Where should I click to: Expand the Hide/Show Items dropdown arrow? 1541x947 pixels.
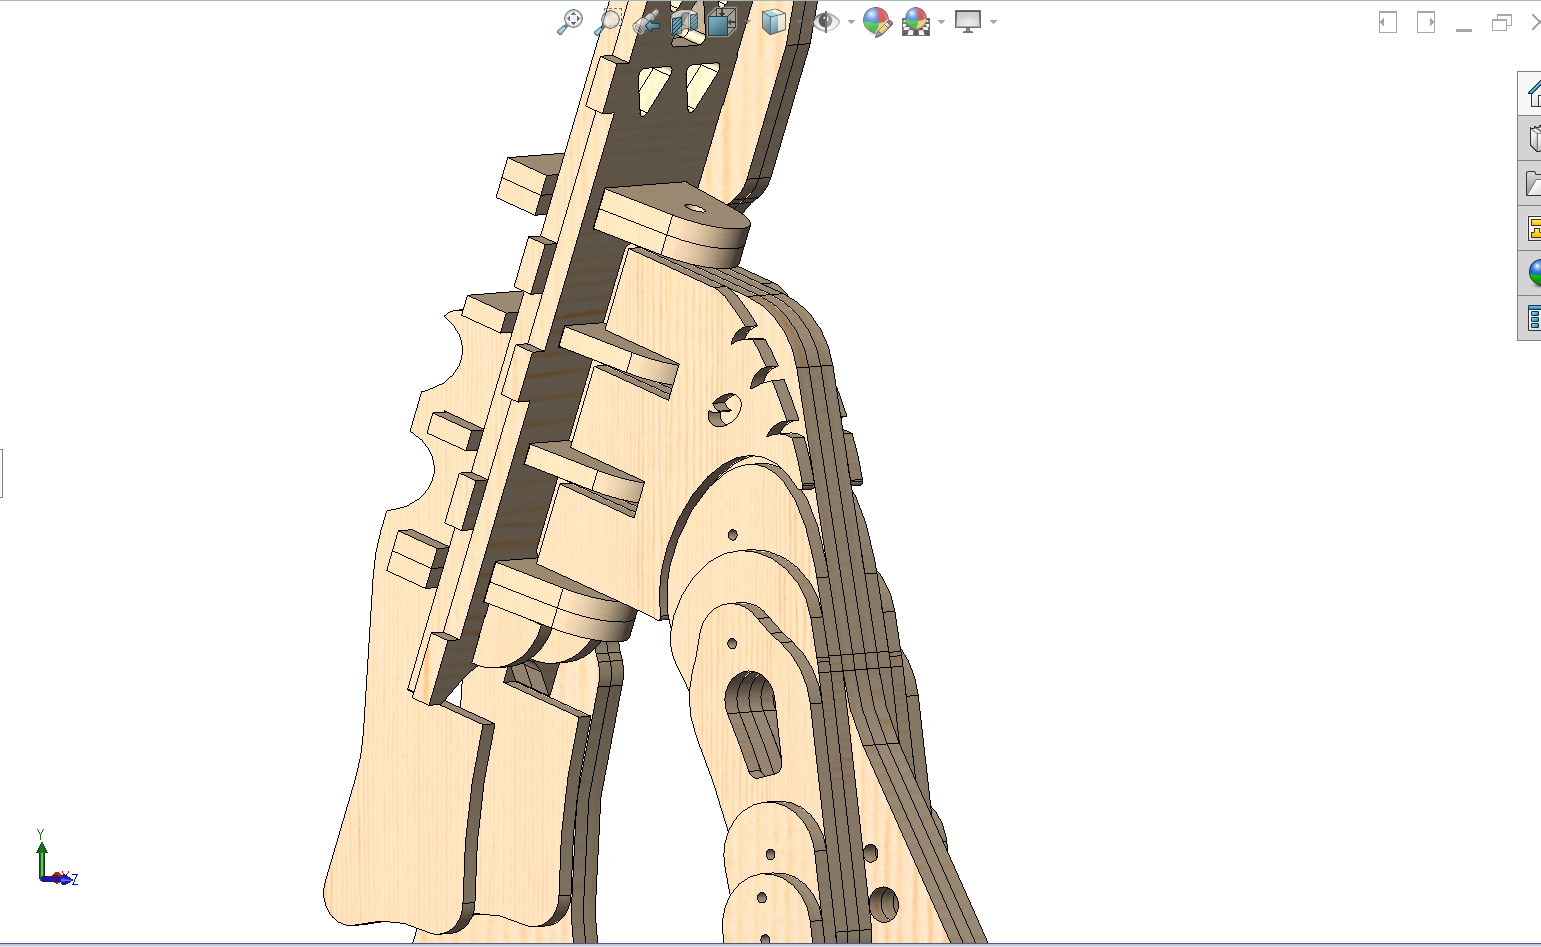coord(851,22)
